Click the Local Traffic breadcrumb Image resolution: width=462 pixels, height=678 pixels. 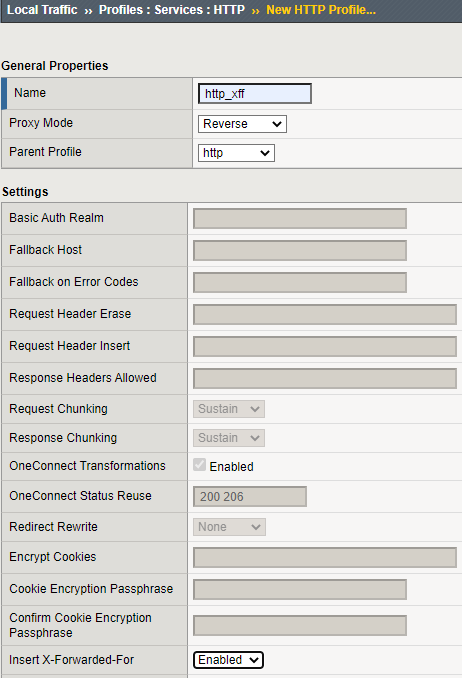tap(42, 10)
